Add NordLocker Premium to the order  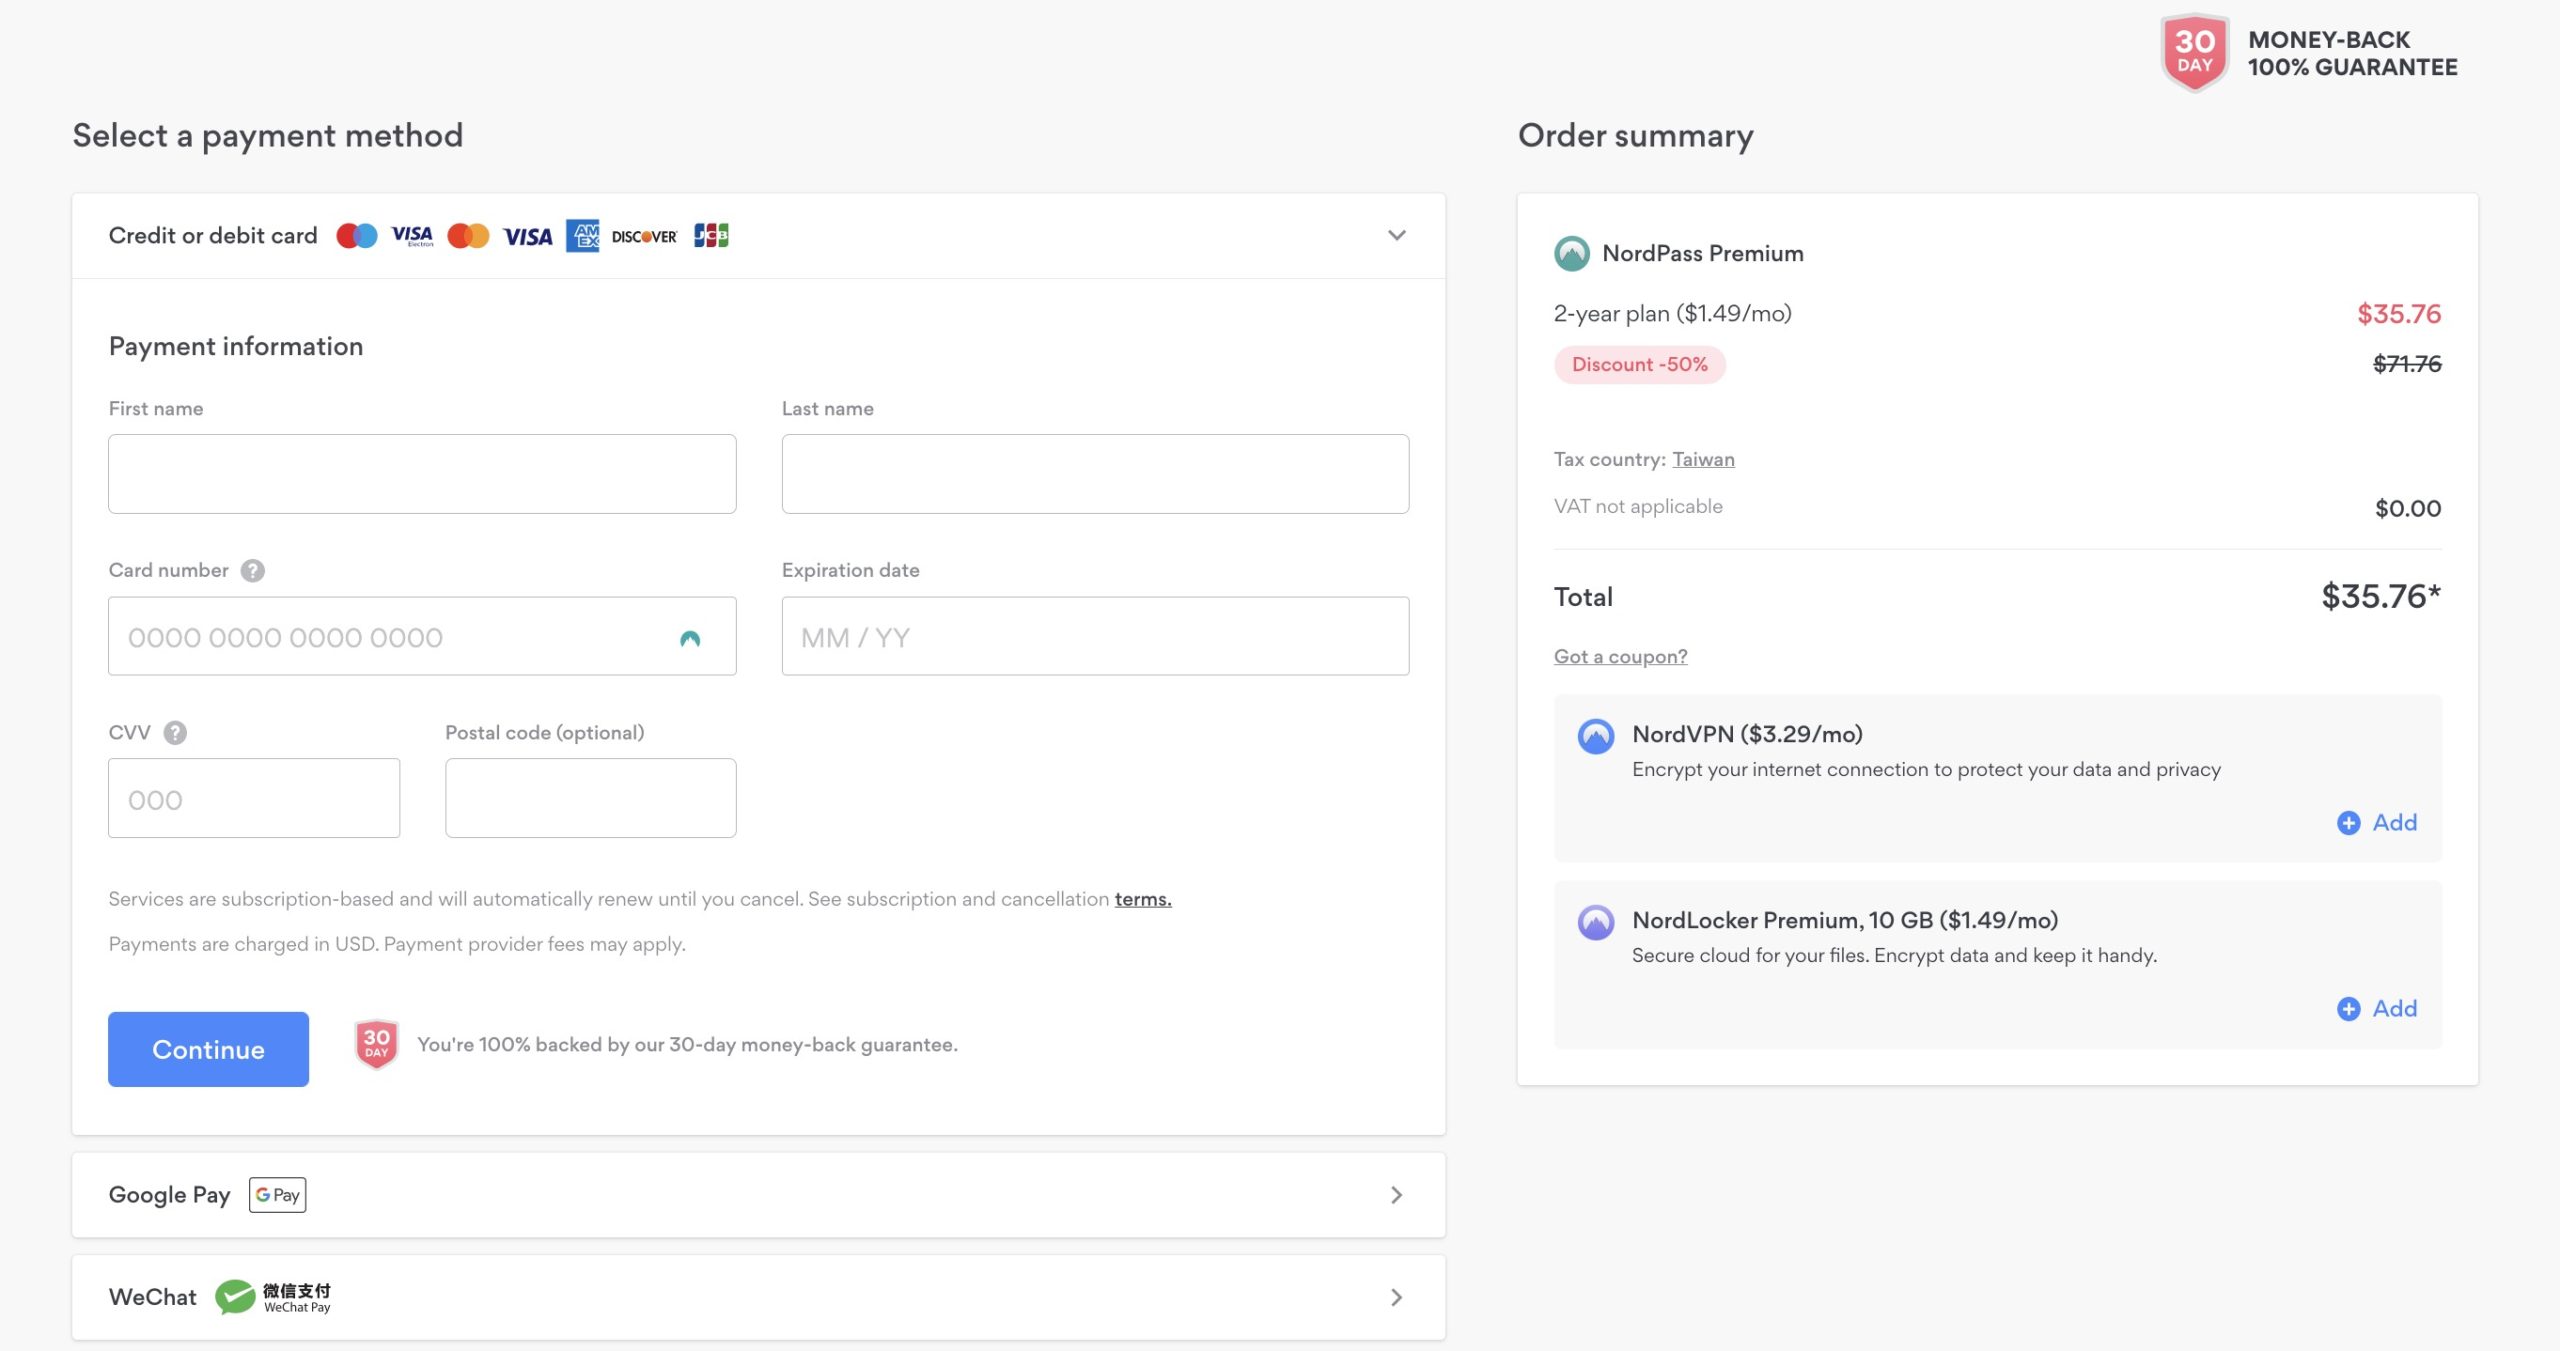pos(2377,1008)
